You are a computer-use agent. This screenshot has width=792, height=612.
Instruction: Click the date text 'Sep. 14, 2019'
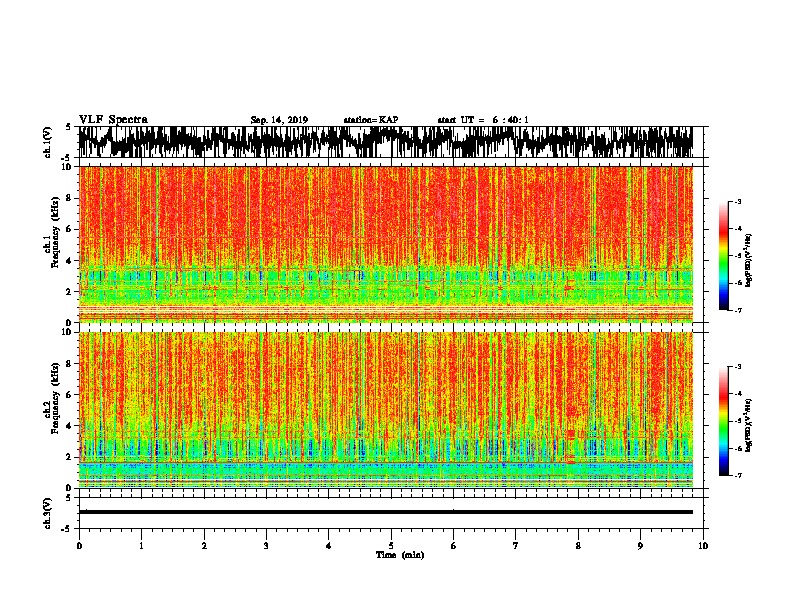(x=279, y=120)
